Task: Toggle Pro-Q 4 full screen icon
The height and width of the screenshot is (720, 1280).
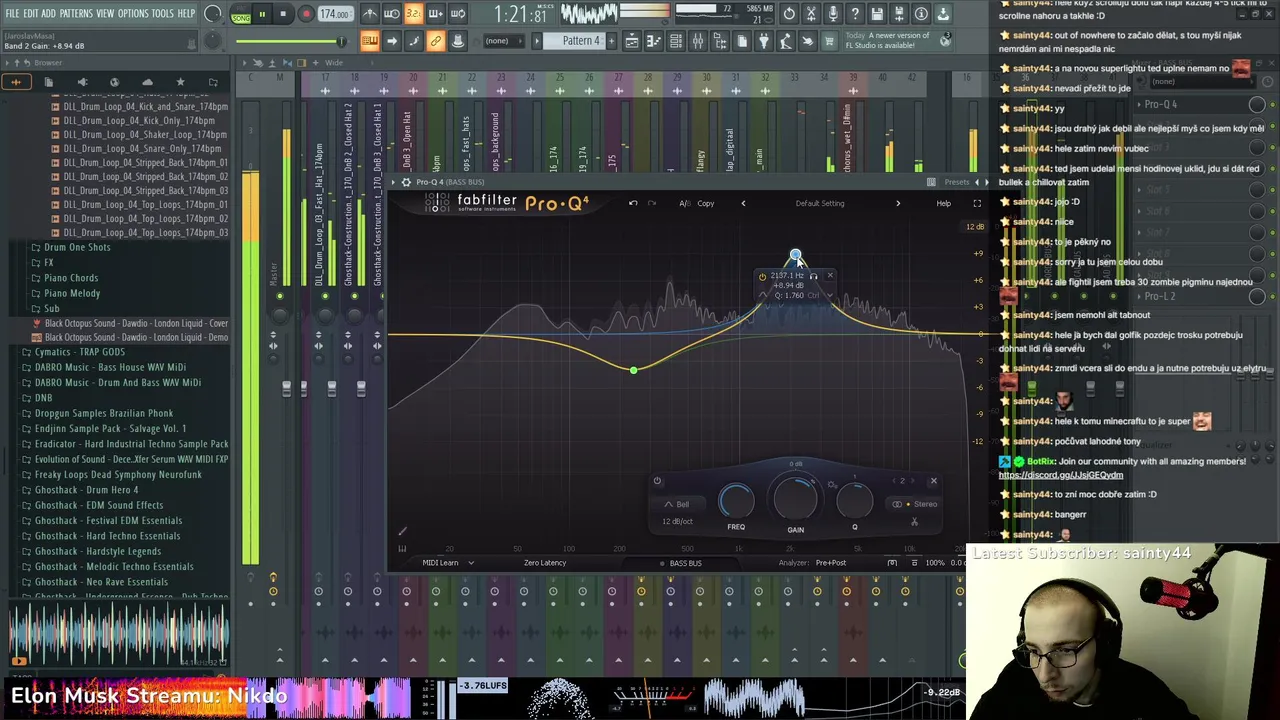Action: click(977, 203)
